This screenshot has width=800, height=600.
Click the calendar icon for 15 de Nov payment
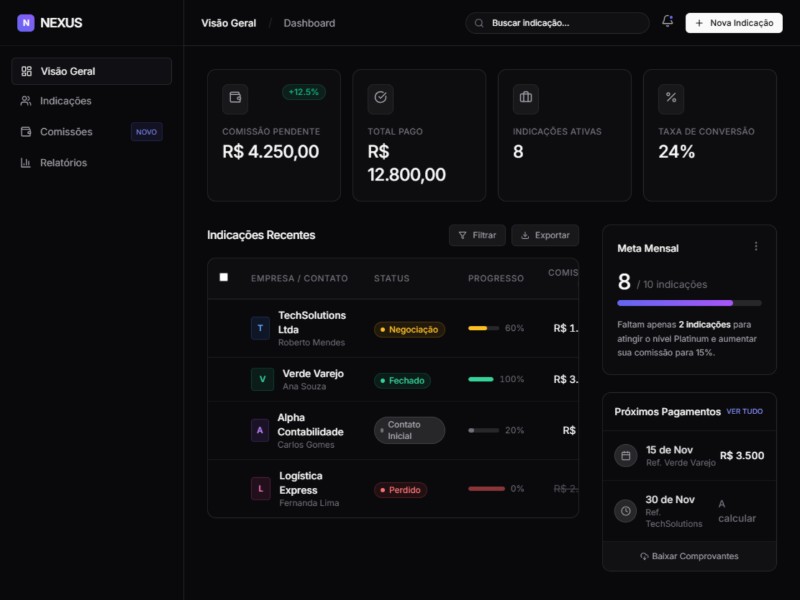click(x=626, y=456)
